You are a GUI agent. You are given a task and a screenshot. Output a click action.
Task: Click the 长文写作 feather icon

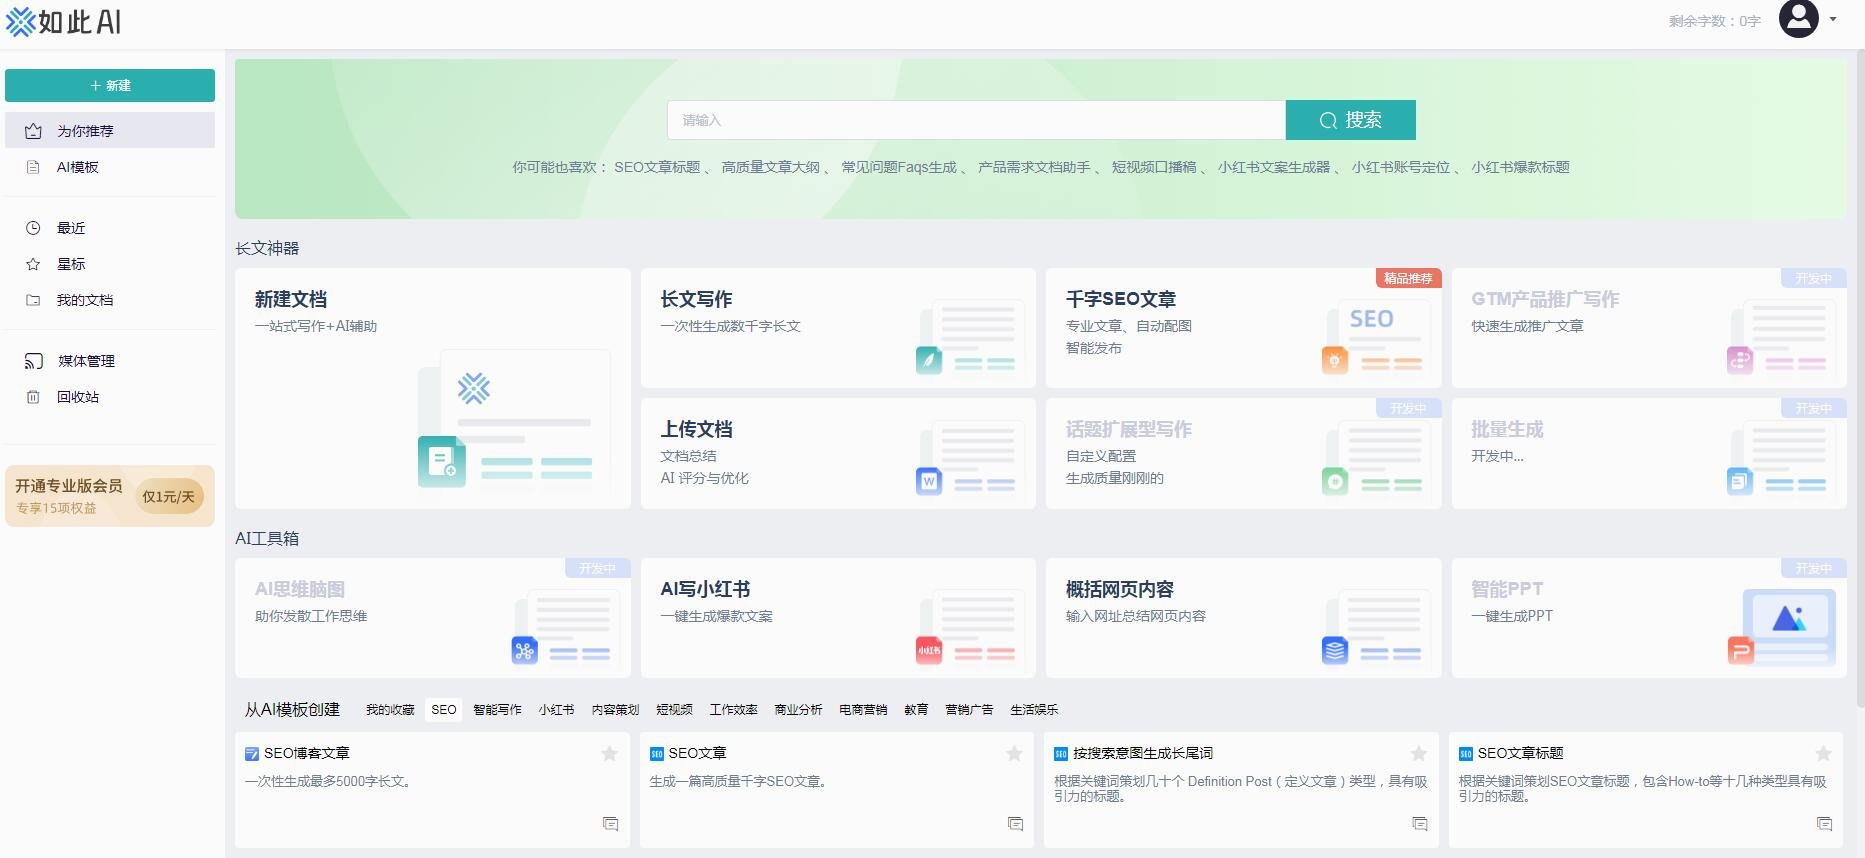(929, 359)
